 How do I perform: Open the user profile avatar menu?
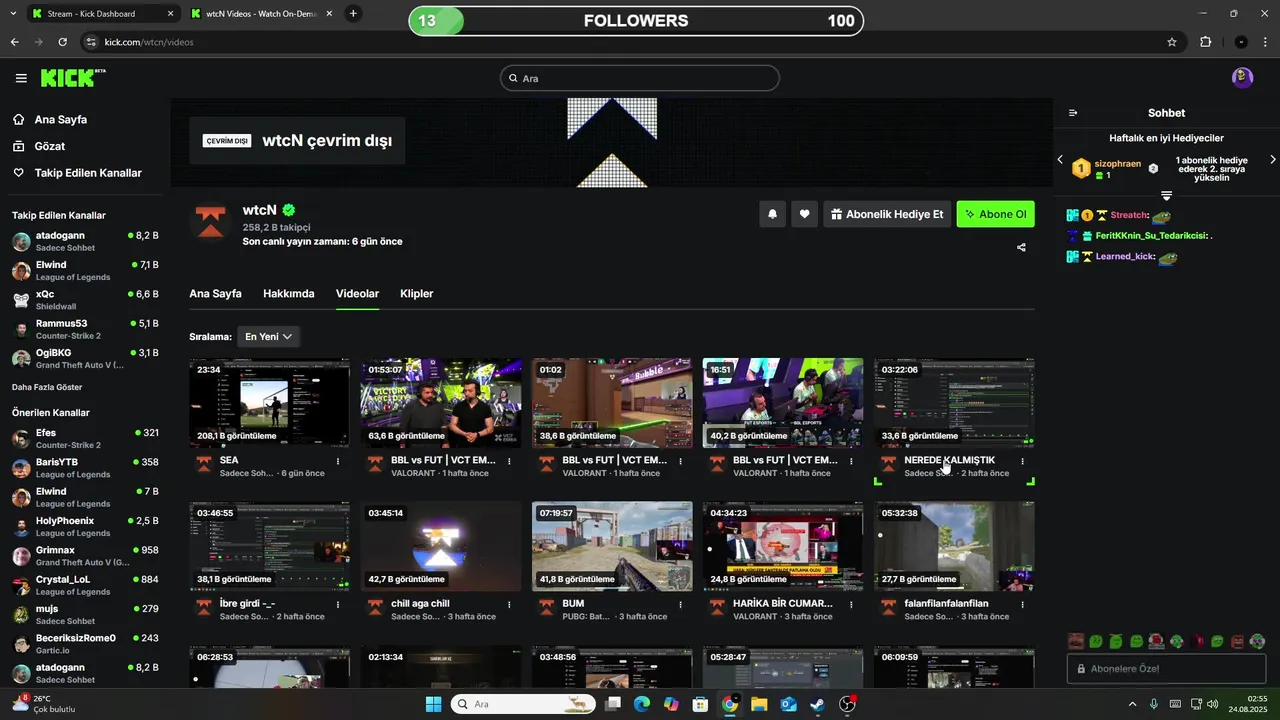[x=1242, y=78]
